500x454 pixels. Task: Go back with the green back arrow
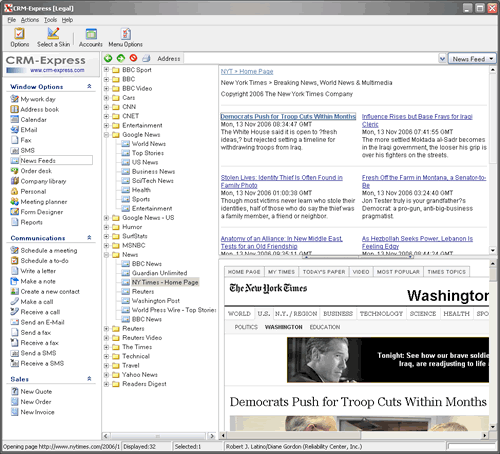pyautogui.click(x=108, y=58)
